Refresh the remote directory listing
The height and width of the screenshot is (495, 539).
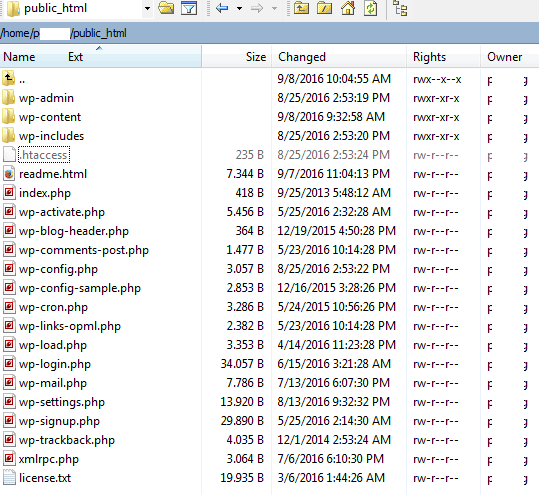(371, 8)
